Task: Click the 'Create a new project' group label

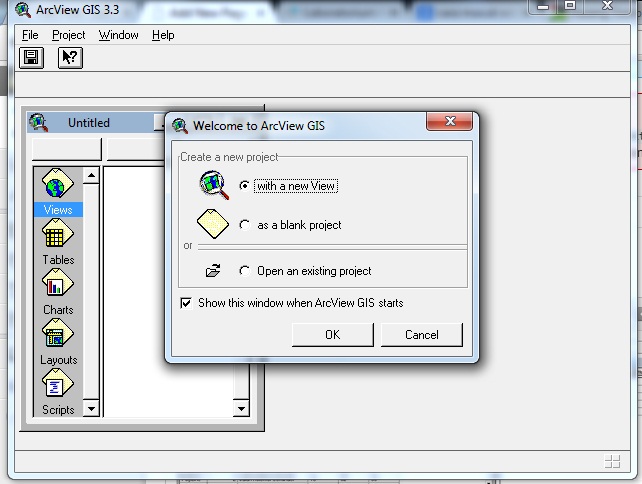Action: (229, 157)
